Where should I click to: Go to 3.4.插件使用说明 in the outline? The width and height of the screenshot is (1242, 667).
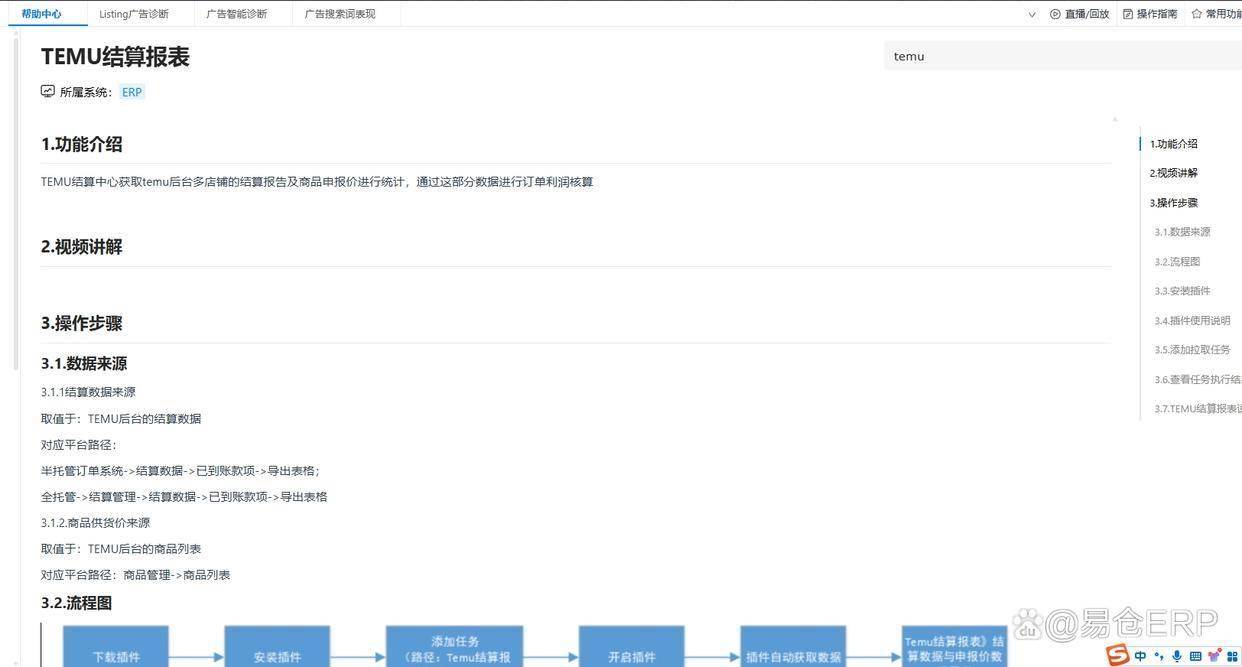[x=1192, y=321]
